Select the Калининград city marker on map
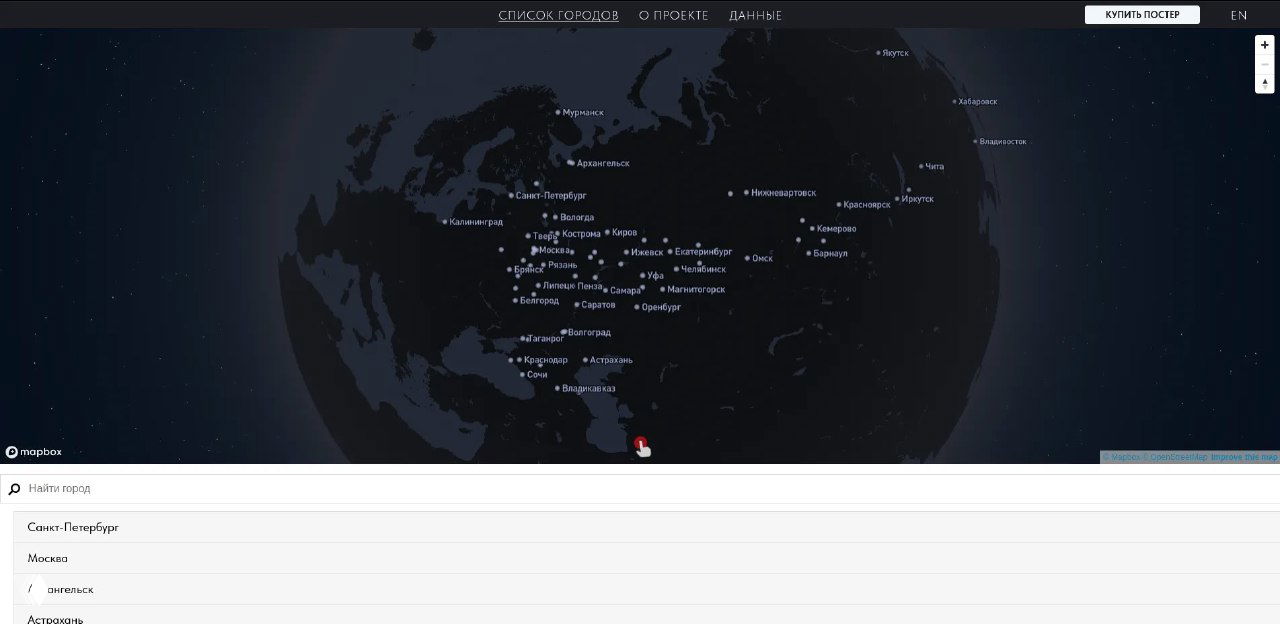The height and width of the screenshot is (624, 1280). click(x=445, y=222)
